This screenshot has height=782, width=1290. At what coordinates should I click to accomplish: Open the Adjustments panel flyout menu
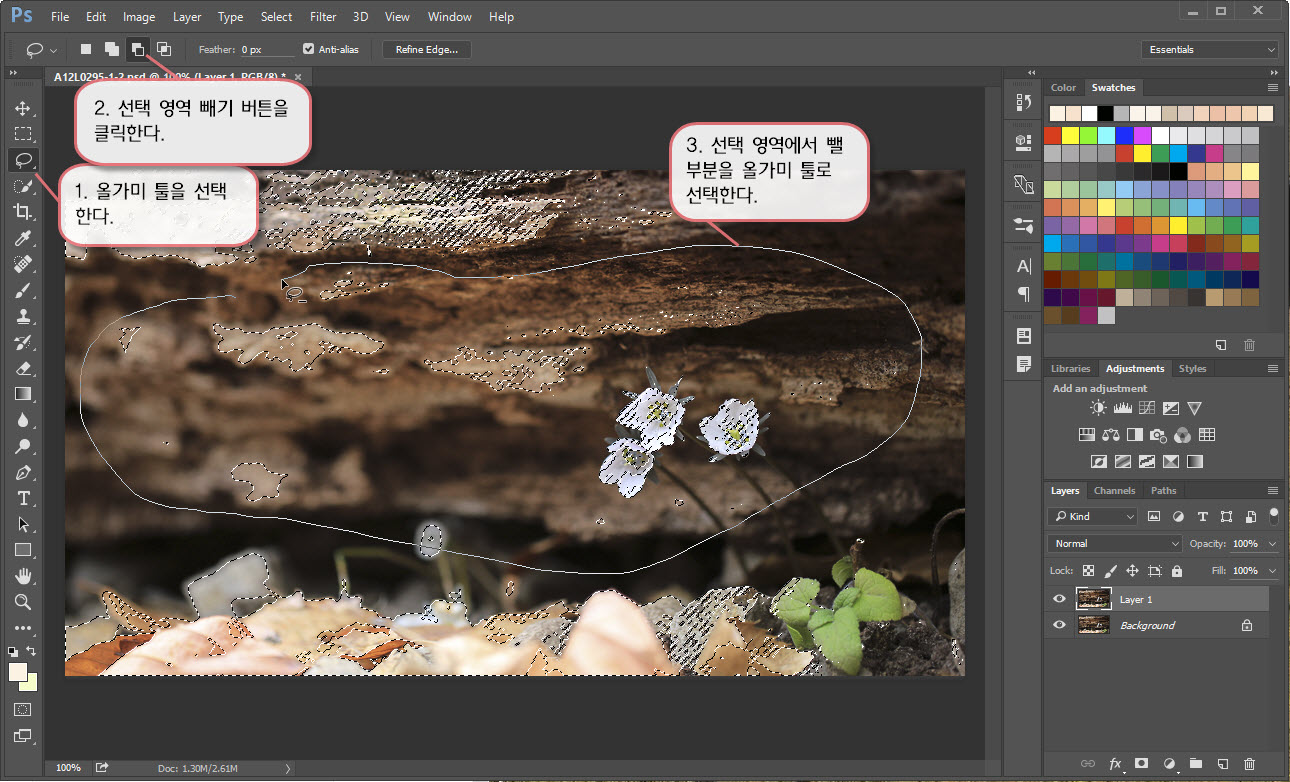point(1272,369)
